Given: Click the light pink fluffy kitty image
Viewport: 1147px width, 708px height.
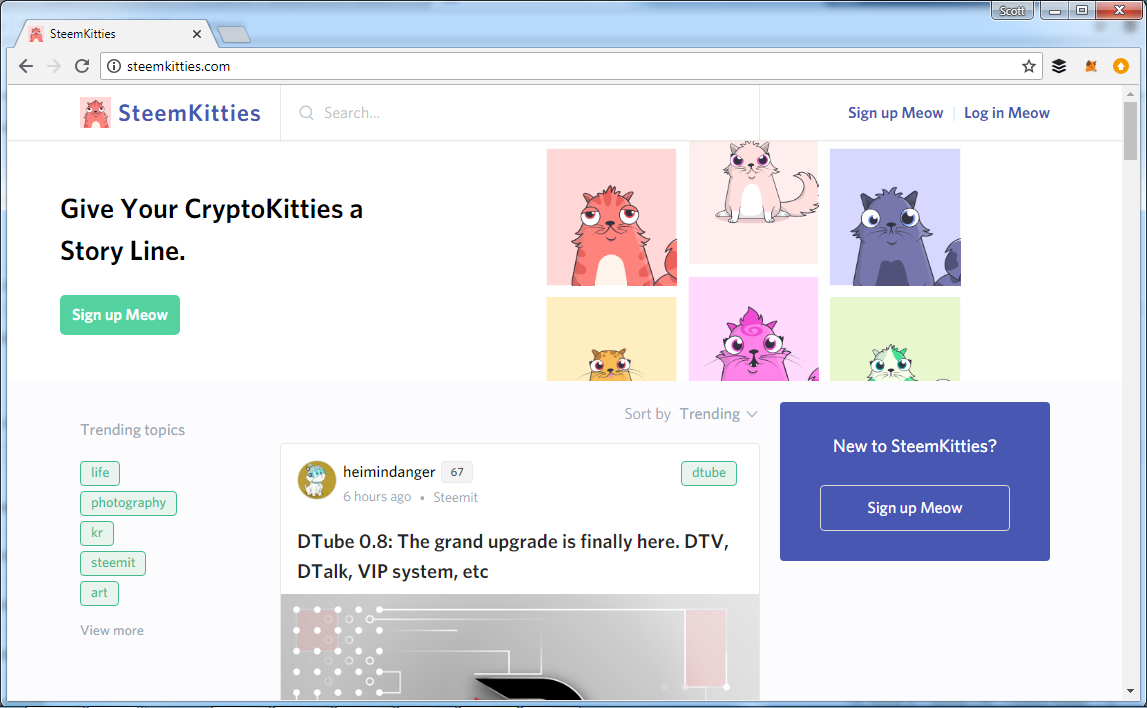Looking at the screenshot, I should (x=753, y=203).
